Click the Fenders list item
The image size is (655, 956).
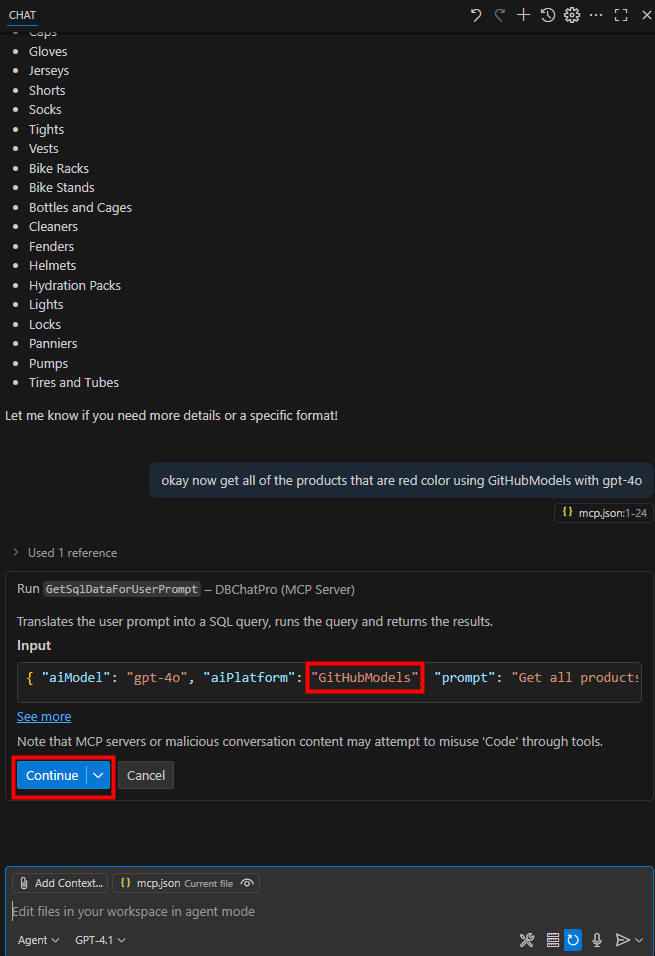tap(51, 247)
